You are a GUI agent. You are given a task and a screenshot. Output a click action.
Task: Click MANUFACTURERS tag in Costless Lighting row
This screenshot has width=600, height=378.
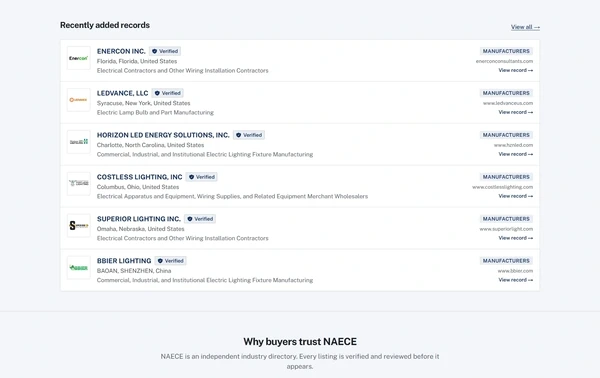[x=506, y=177]
